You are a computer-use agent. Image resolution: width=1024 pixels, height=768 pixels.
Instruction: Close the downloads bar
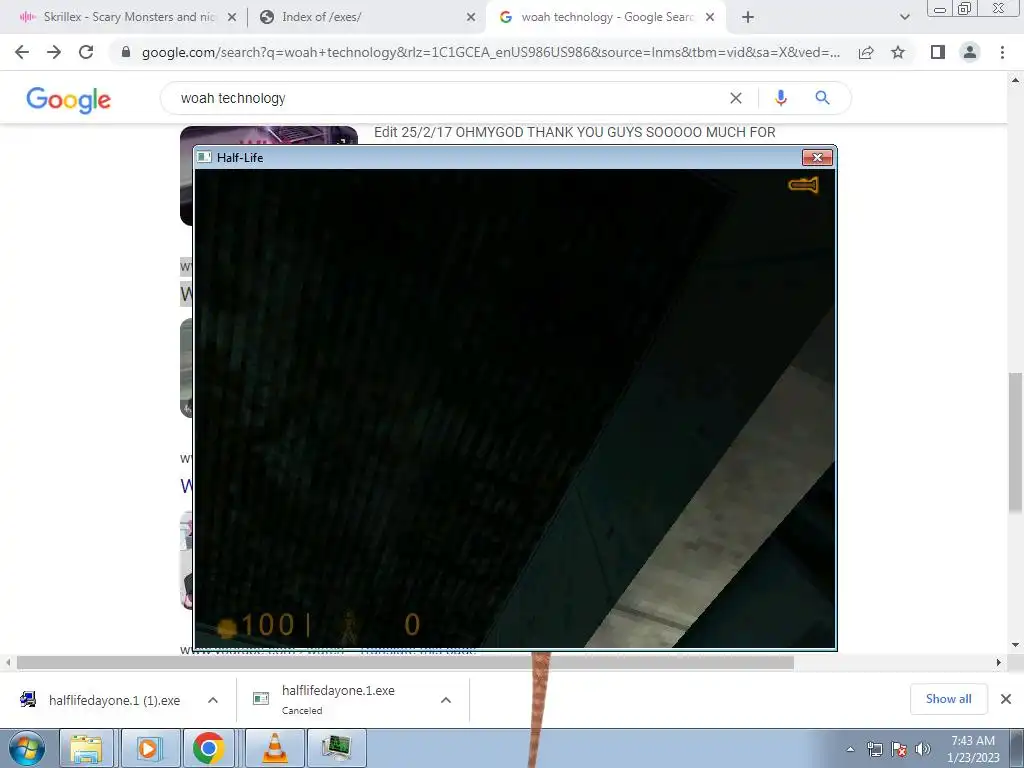(x=1006, y=699)
